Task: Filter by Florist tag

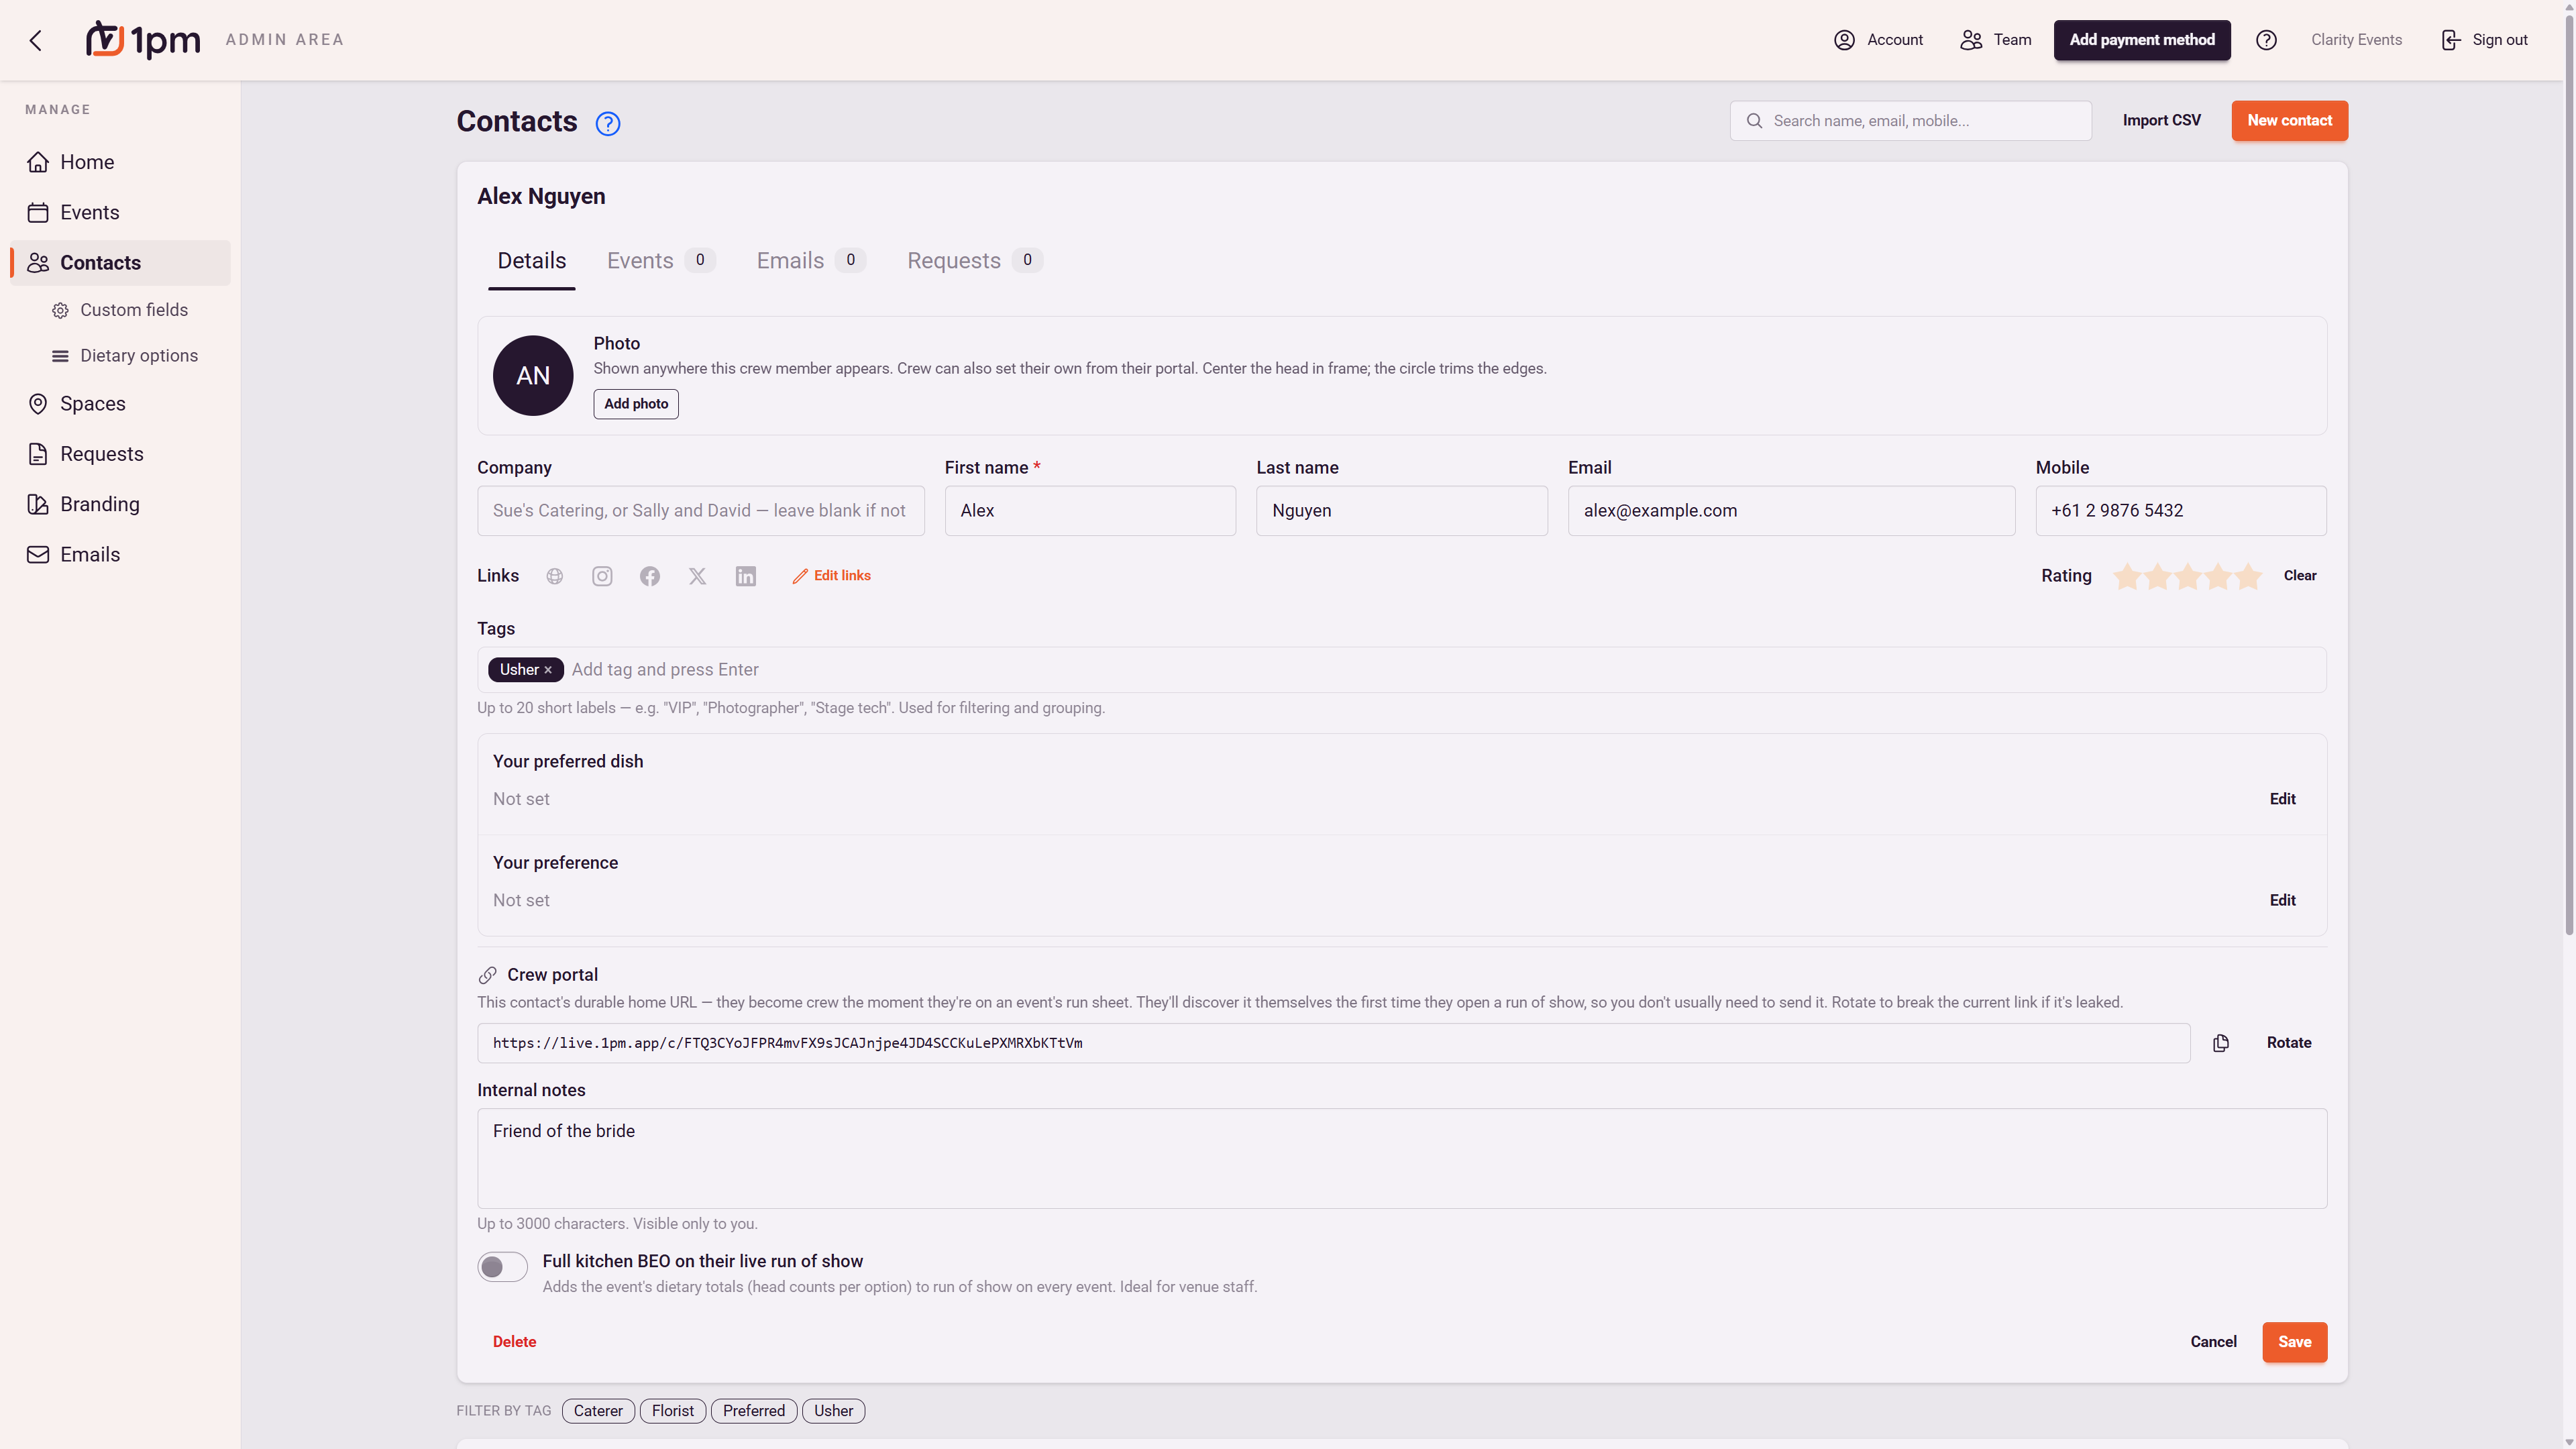Action: [x=673, y=1411]
